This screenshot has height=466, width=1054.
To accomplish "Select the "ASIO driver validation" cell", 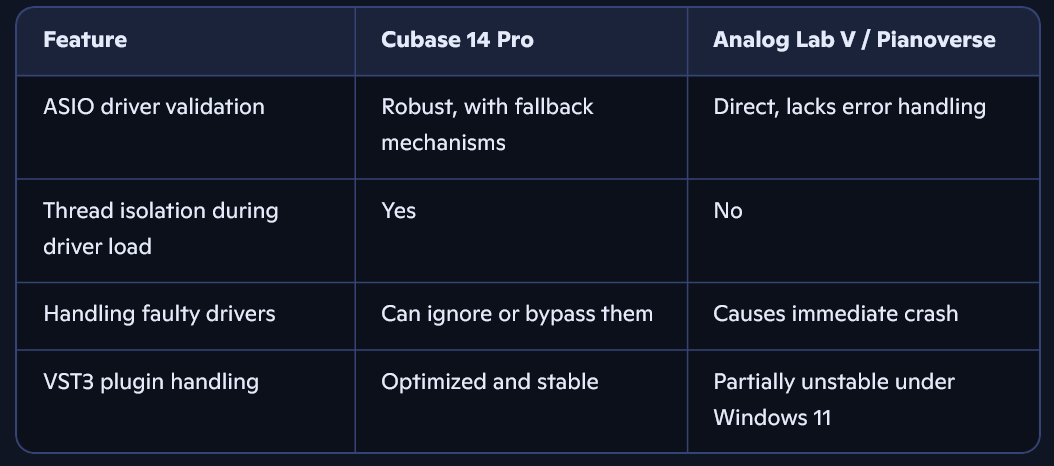I will [x=154, y=106].
